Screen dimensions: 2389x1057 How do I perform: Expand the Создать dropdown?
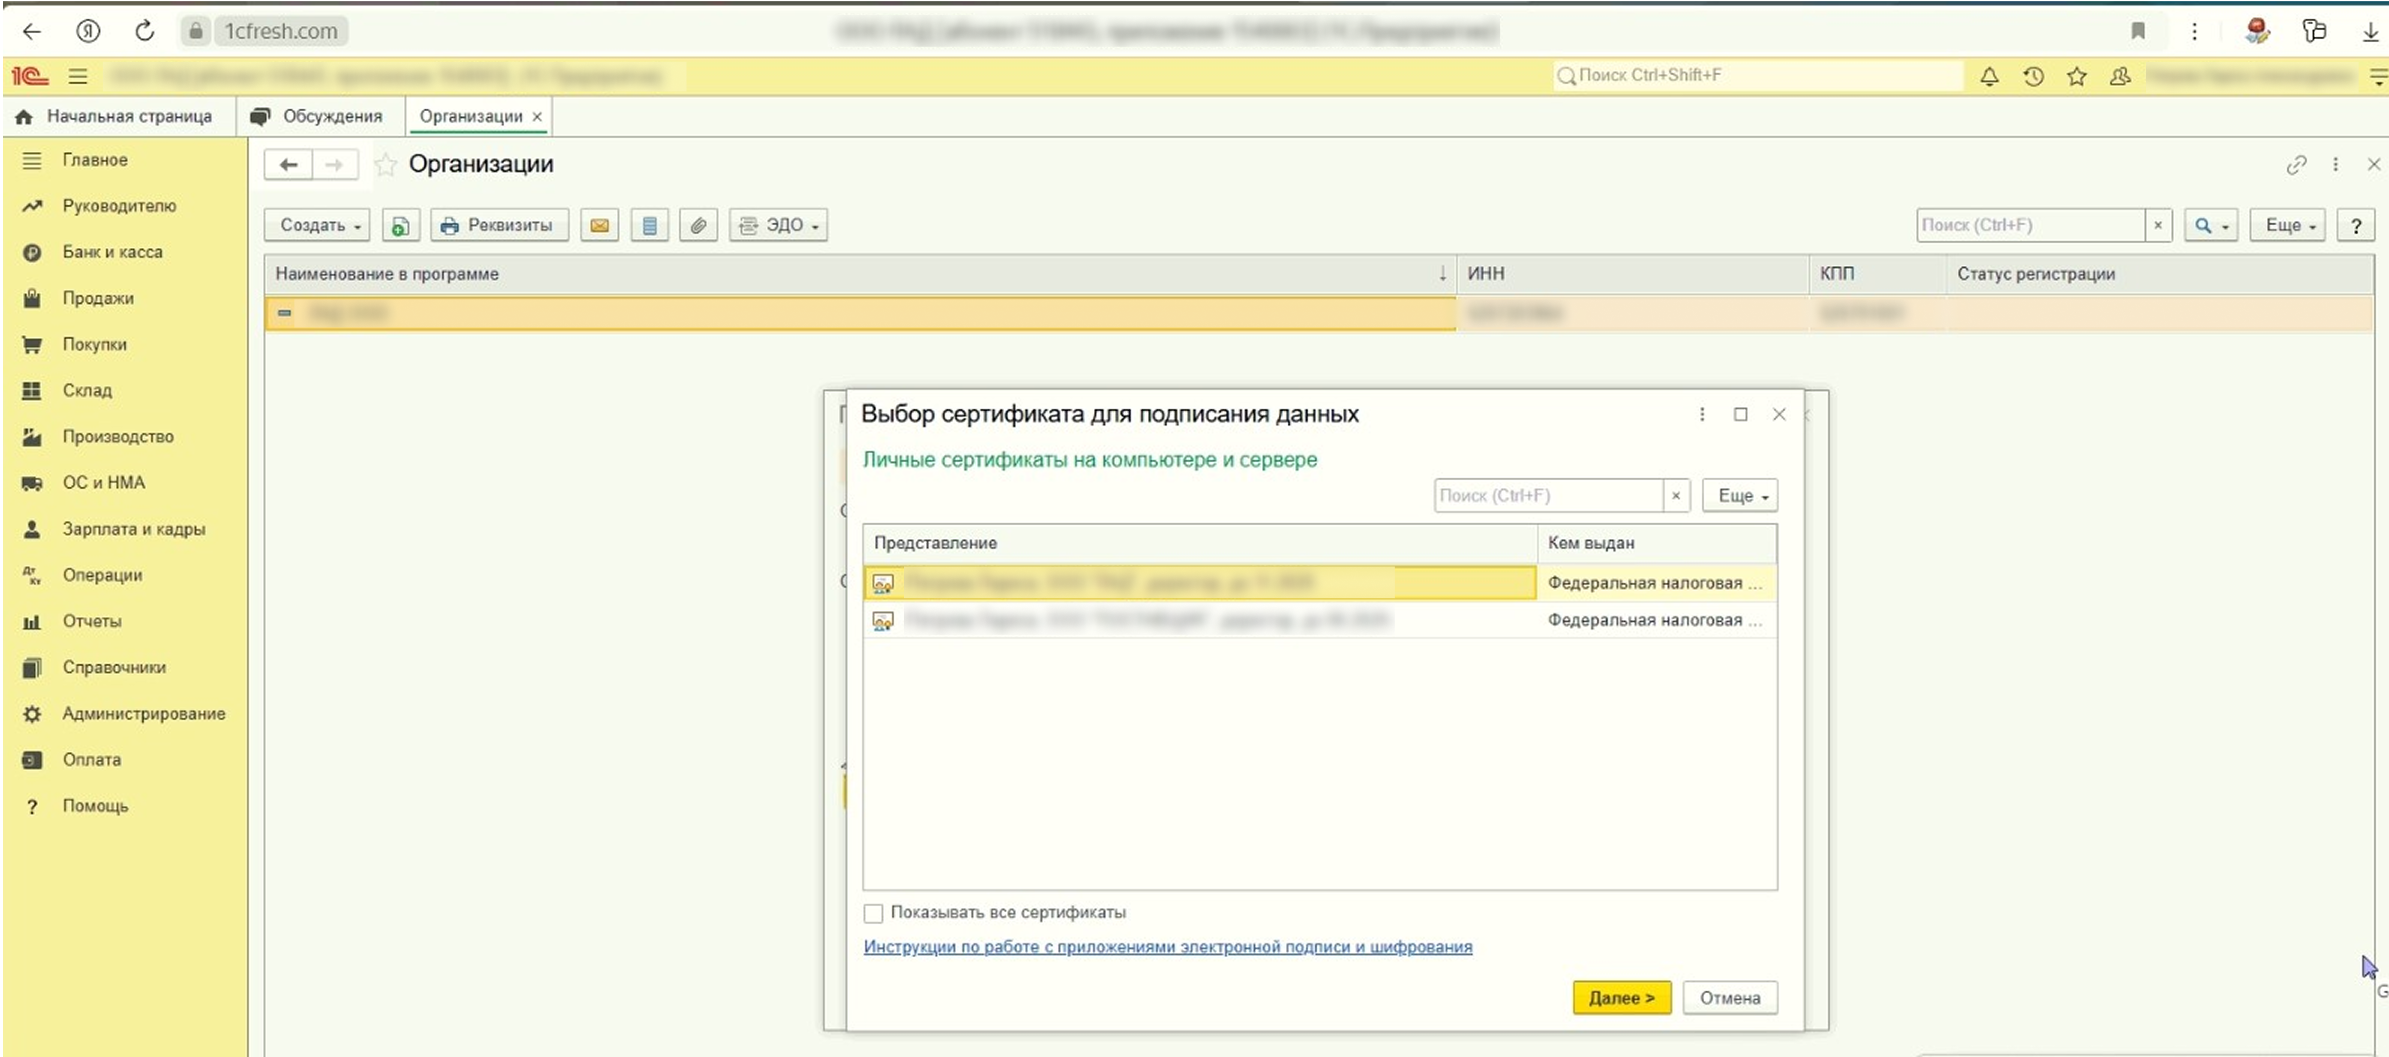pyautogui.click(x=317, y=225)
